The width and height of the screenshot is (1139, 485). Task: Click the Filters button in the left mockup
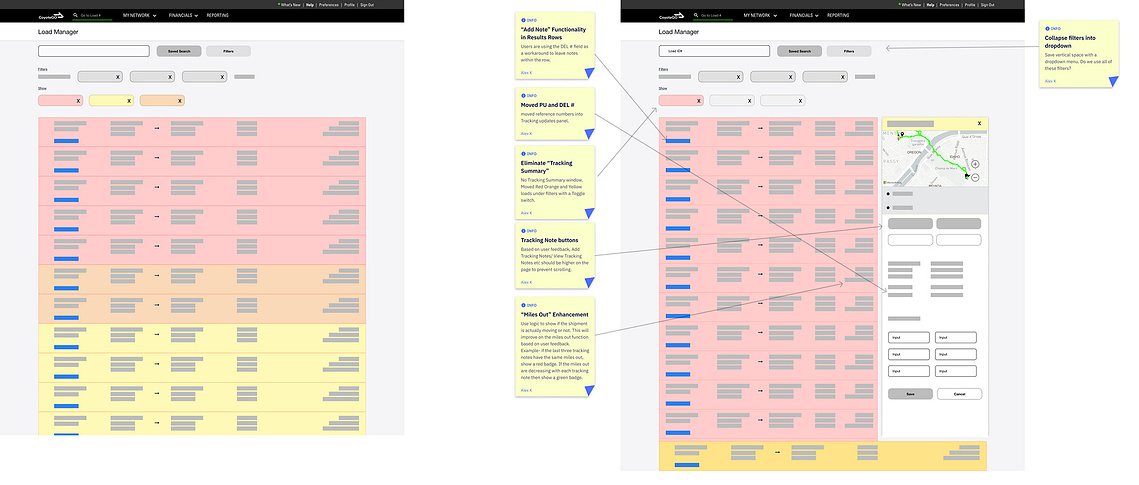tap(228, 52)
